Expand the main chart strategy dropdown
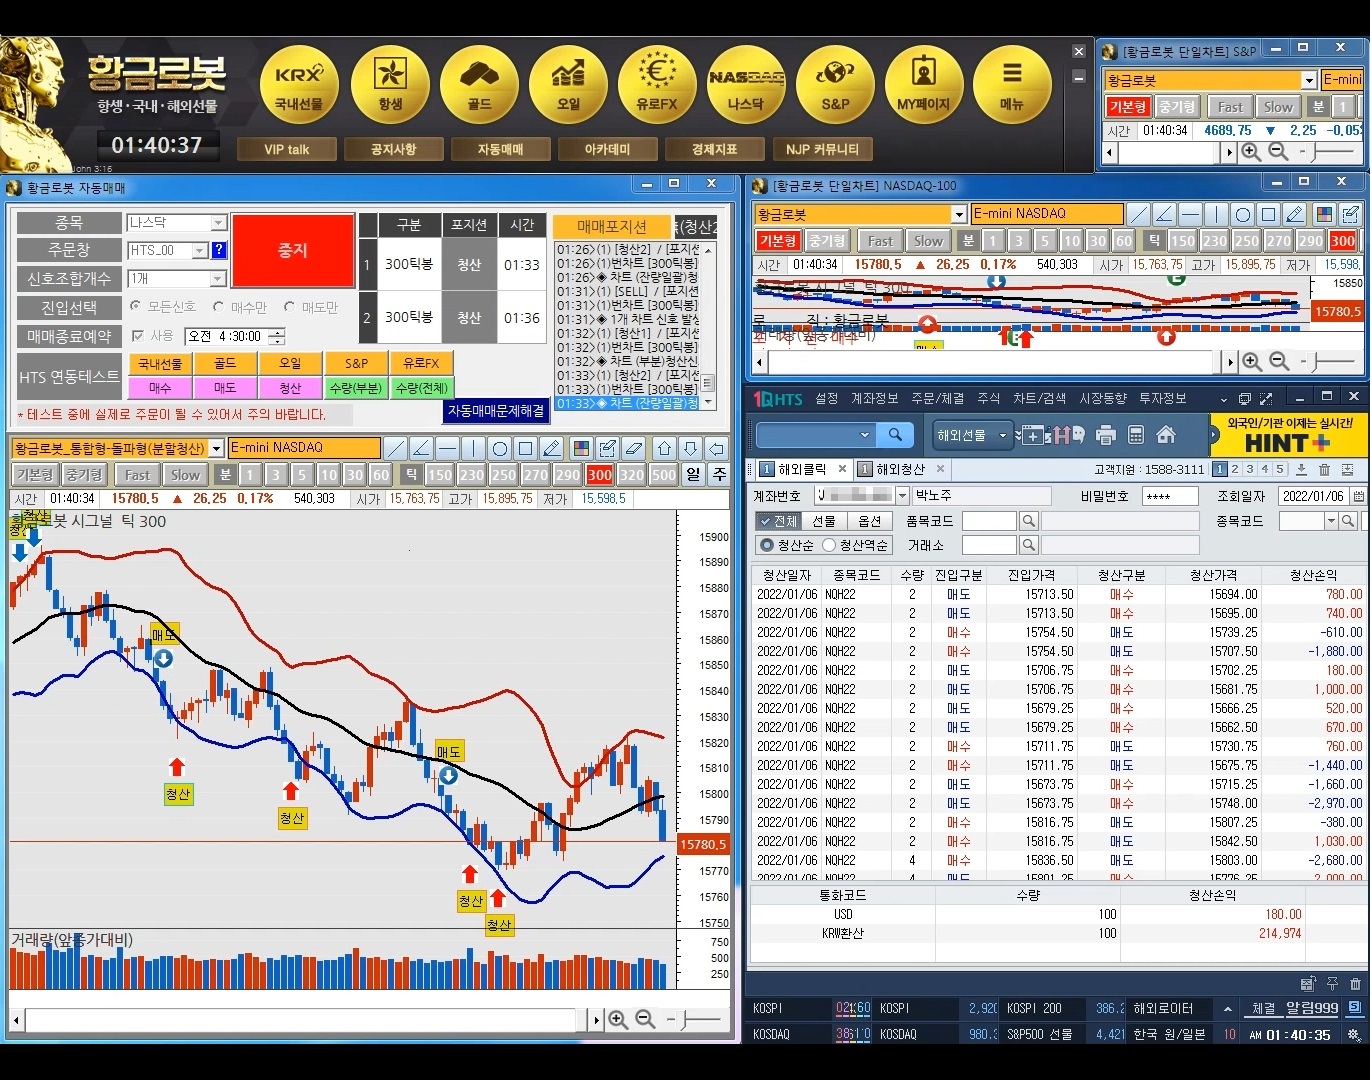1372x1080 pixels. [216, 449]
